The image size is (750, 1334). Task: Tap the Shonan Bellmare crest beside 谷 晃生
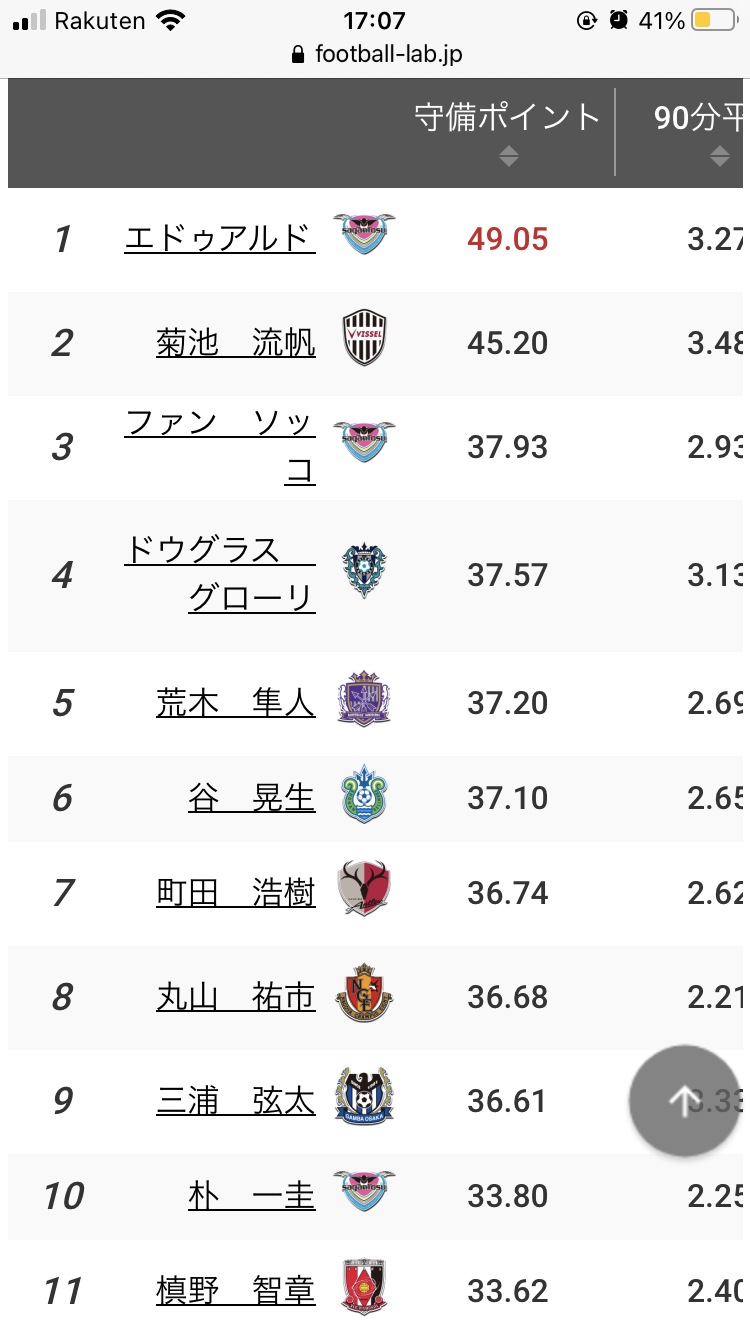[x=363, y=794]
